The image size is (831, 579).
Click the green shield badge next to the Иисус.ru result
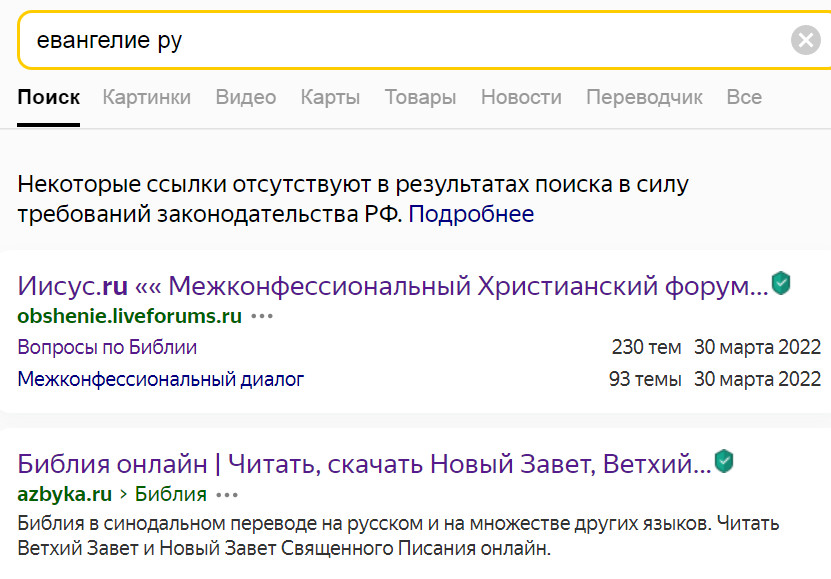pos(781,283)
